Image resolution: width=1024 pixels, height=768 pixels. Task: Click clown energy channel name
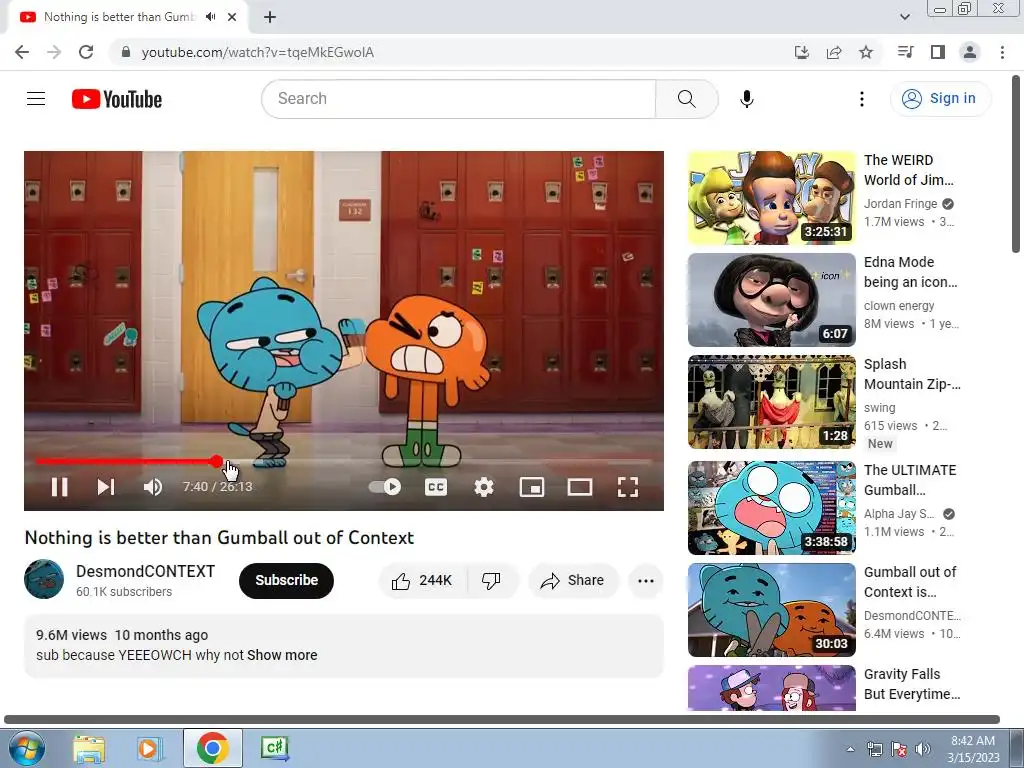tap(899, 306)
